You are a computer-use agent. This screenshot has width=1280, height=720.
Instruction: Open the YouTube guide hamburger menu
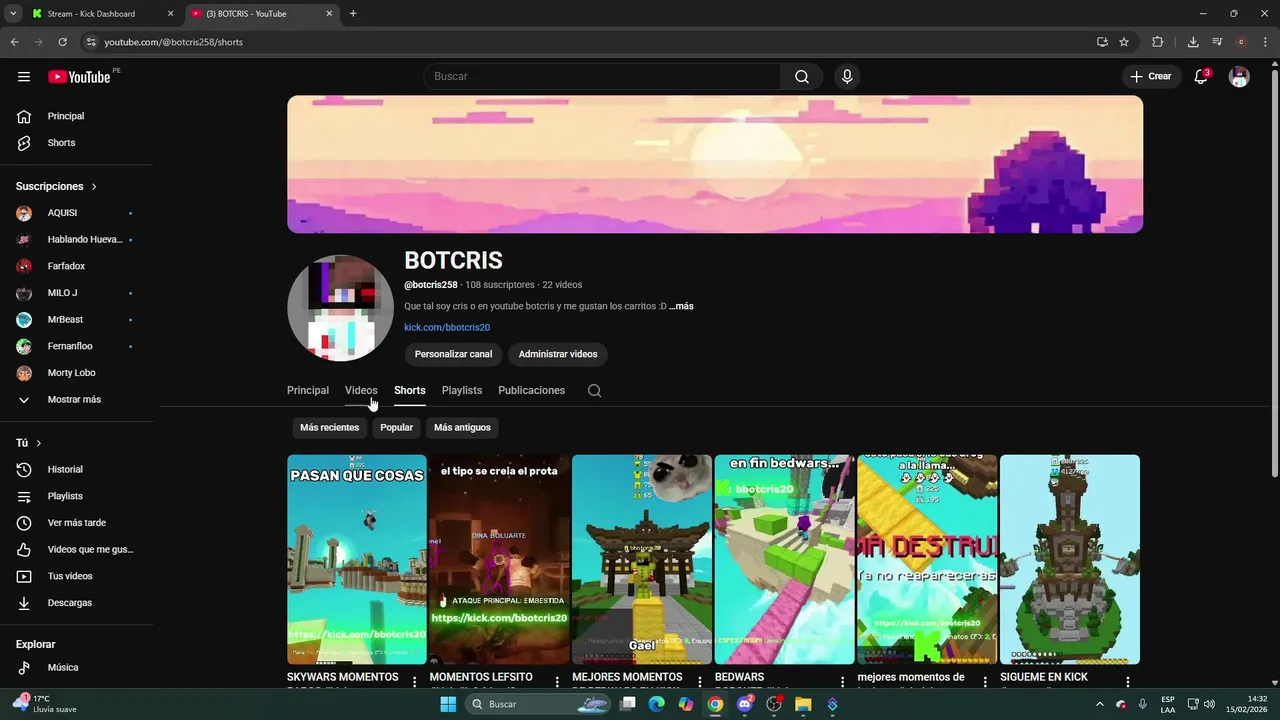pyautogui.click(x=24, y=77)
